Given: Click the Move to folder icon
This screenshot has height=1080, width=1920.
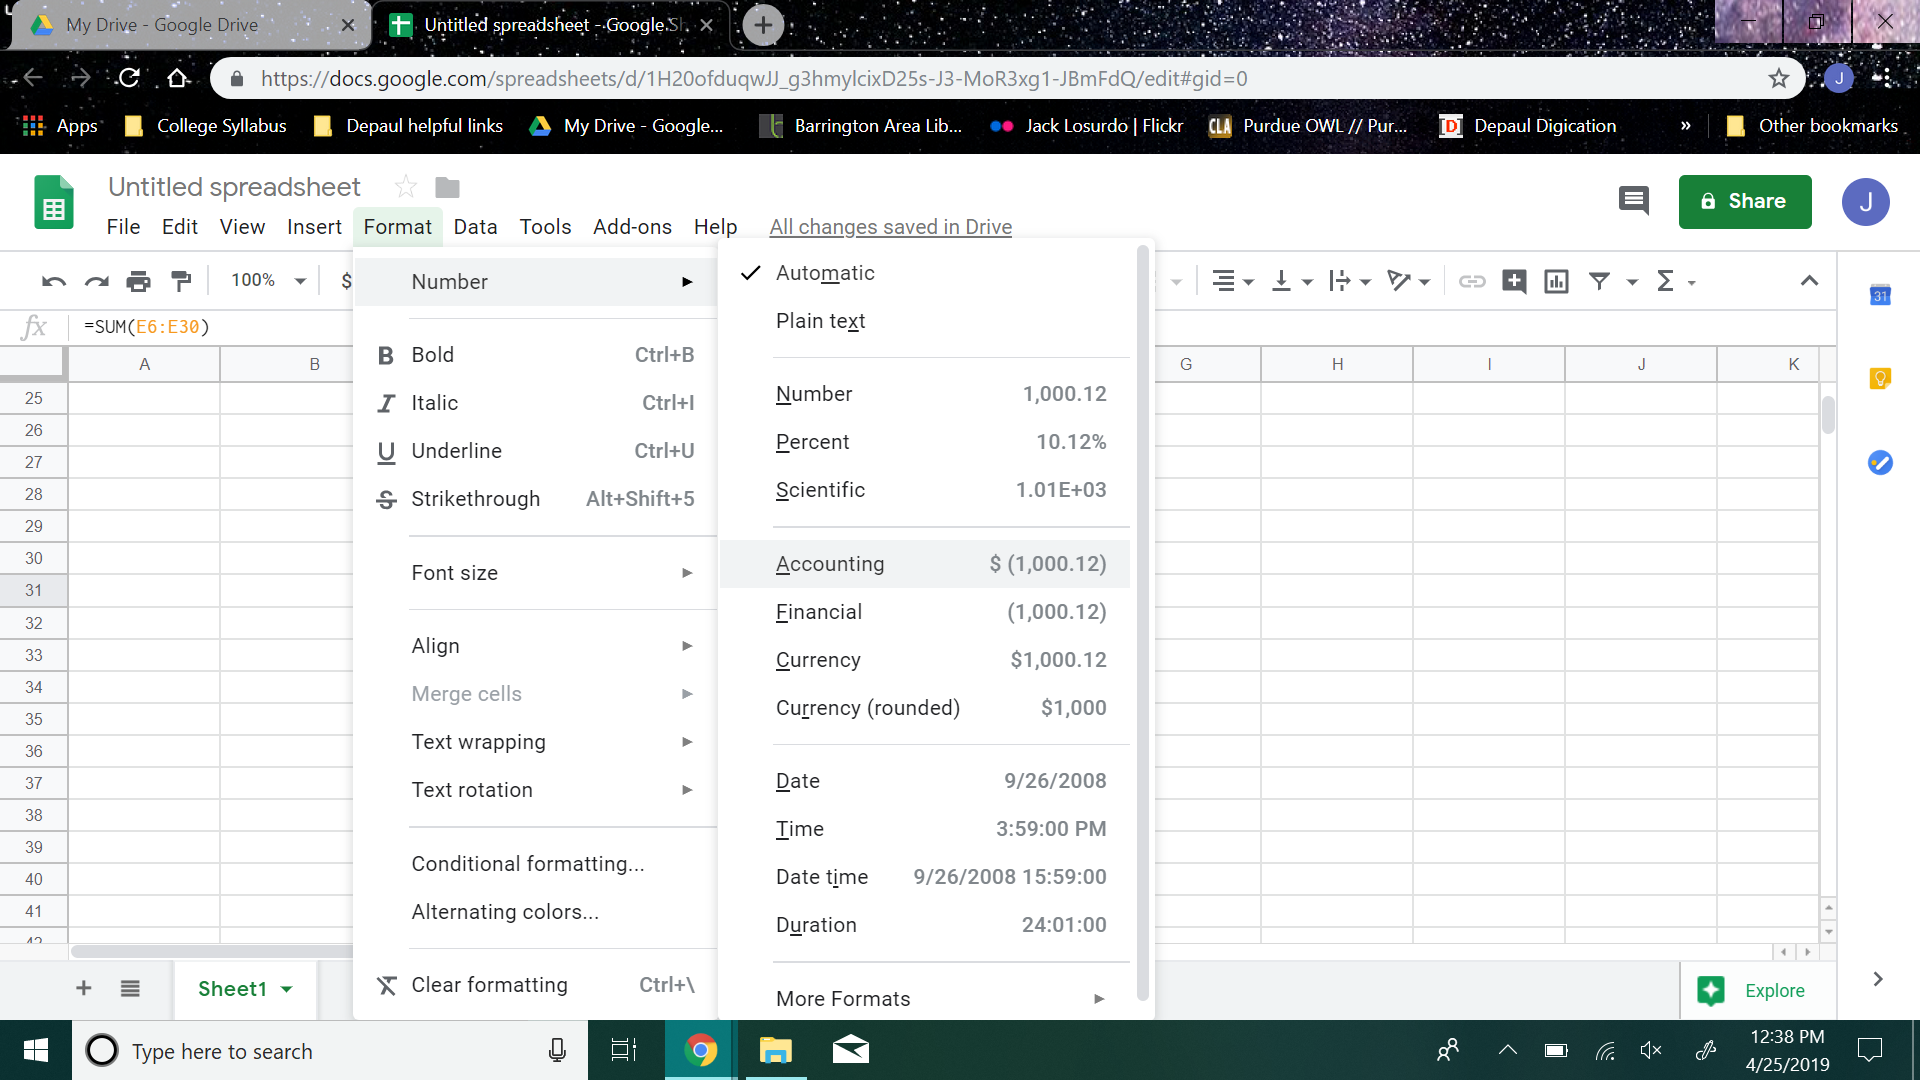Looking at the screenshot, I should (447, 187).
